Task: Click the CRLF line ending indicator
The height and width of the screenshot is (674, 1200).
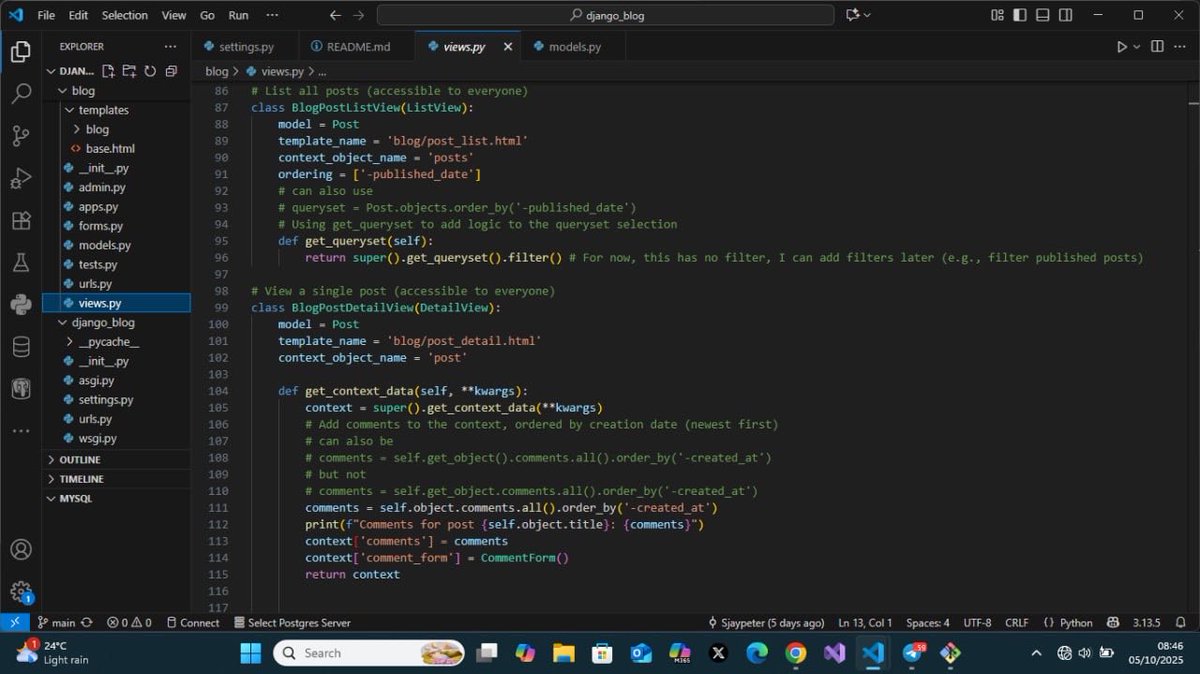Action: pyautogui.click(x=1016, y=622)
